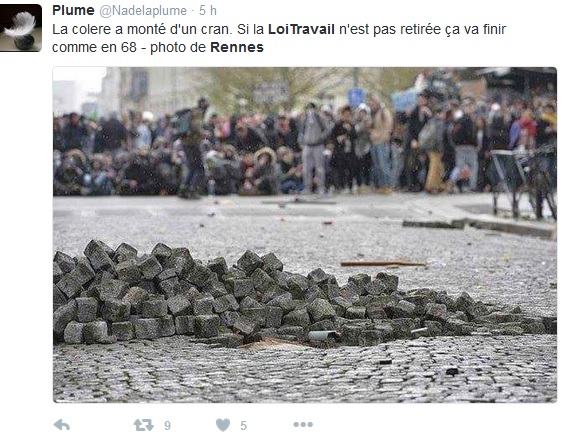Open the LoiTravail hashtag

click(x=301, y=29)
